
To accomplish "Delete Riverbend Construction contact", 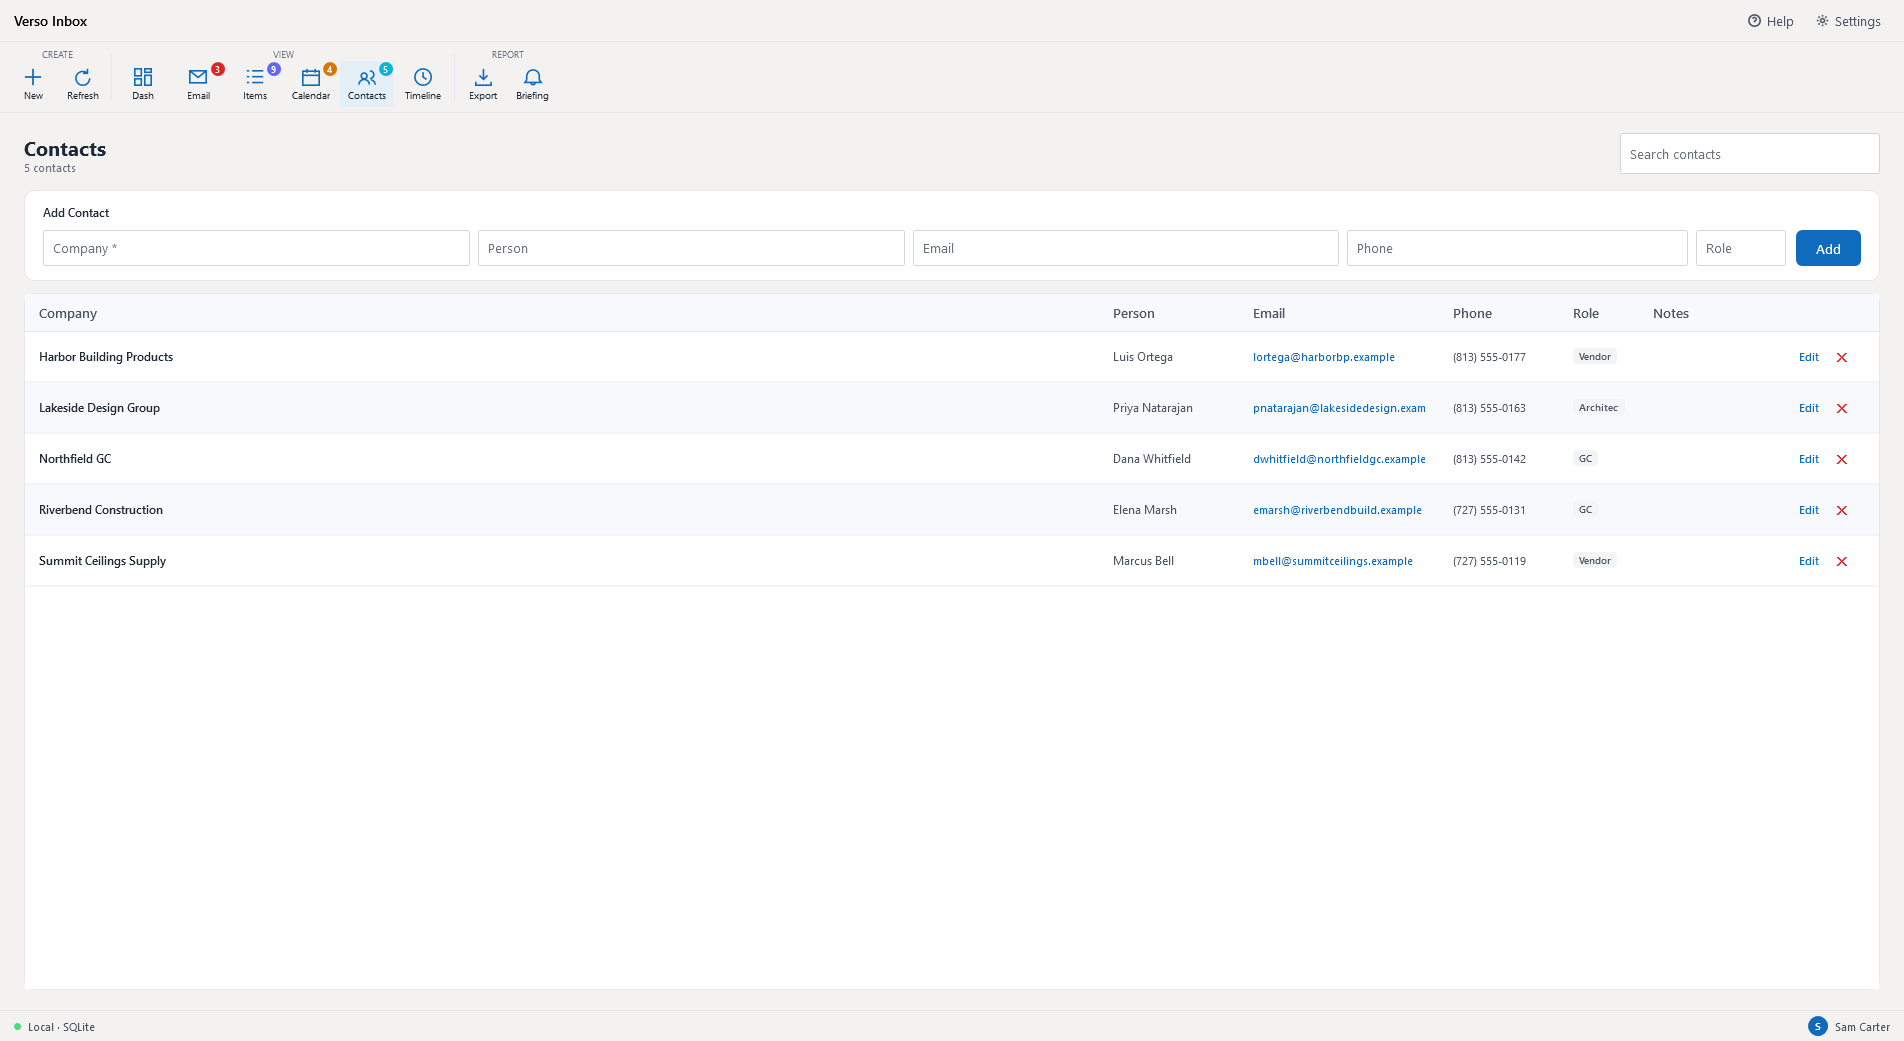I will 1842,510.
